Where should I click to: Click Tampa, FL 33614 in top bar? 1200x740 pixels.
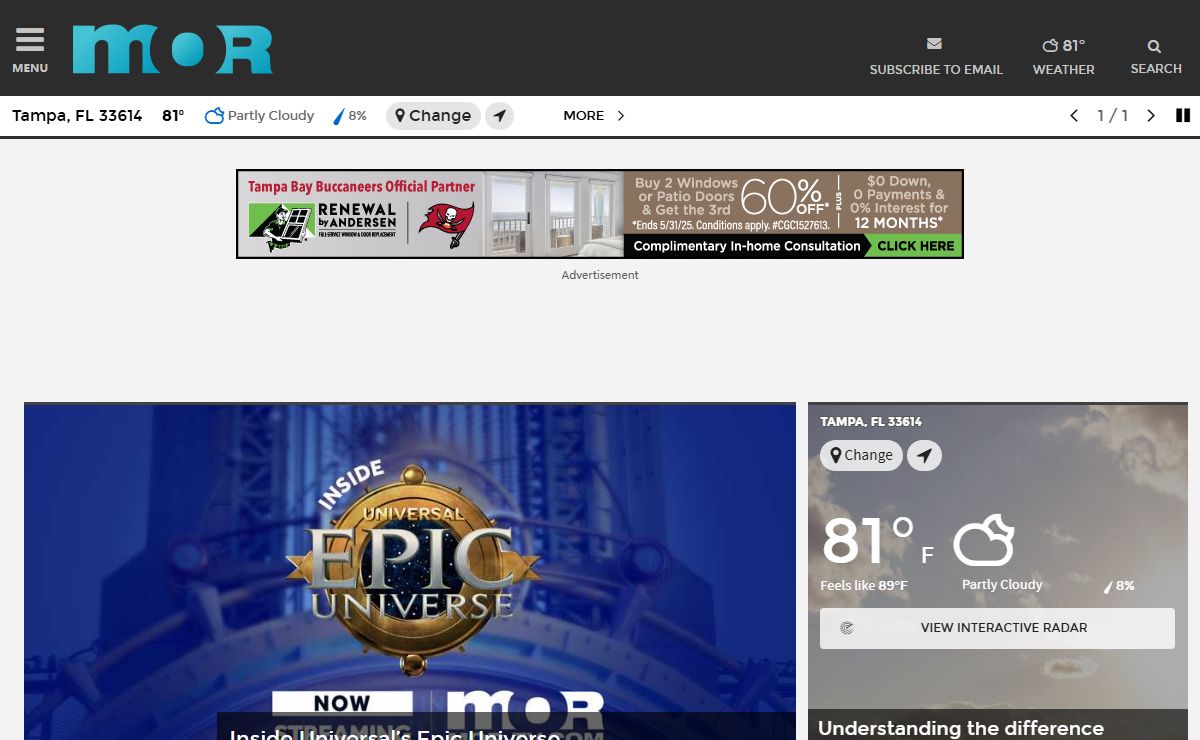[77, 116]
